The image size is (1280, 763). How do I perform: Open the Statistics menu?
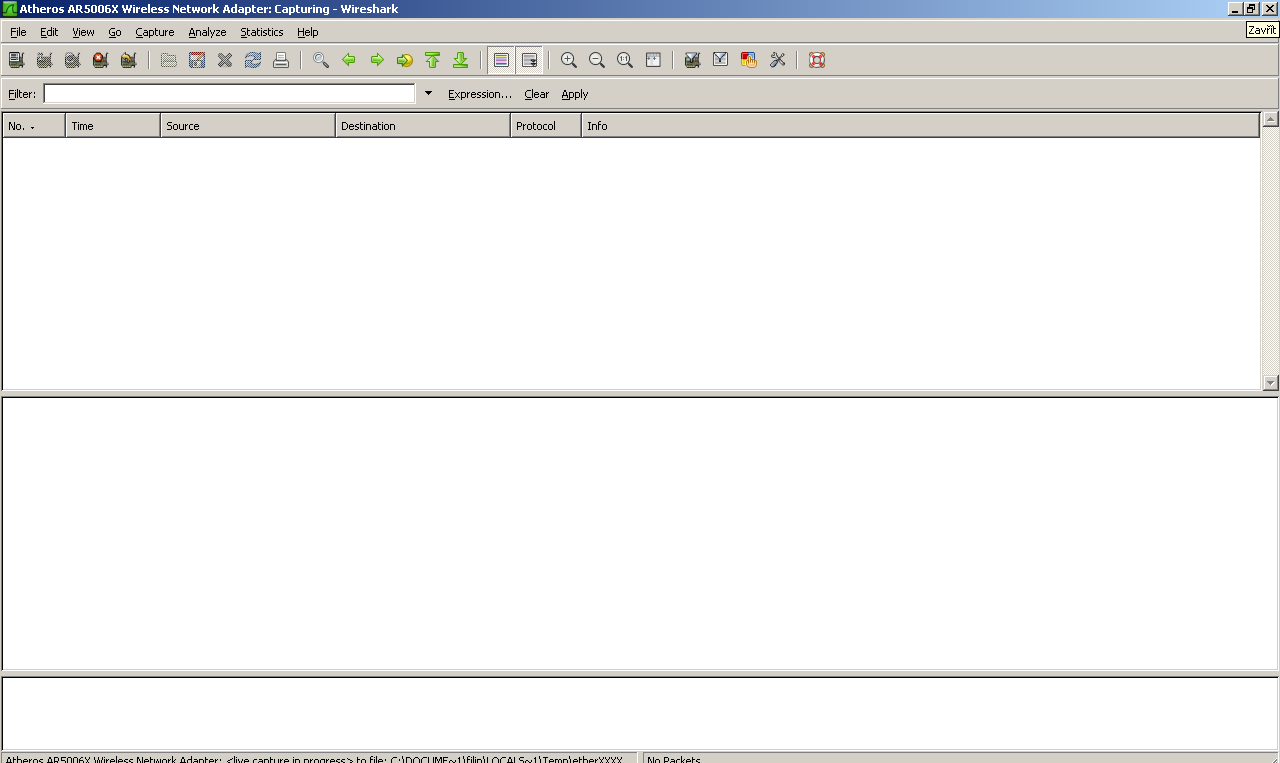262,32
